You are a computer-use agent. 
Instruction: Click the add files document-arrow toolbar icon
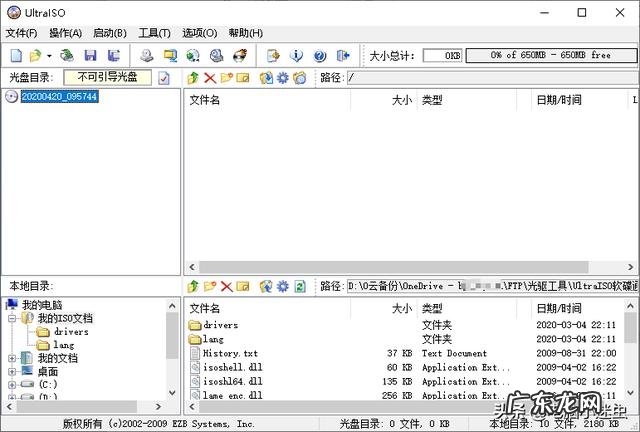tap(273, 55)
